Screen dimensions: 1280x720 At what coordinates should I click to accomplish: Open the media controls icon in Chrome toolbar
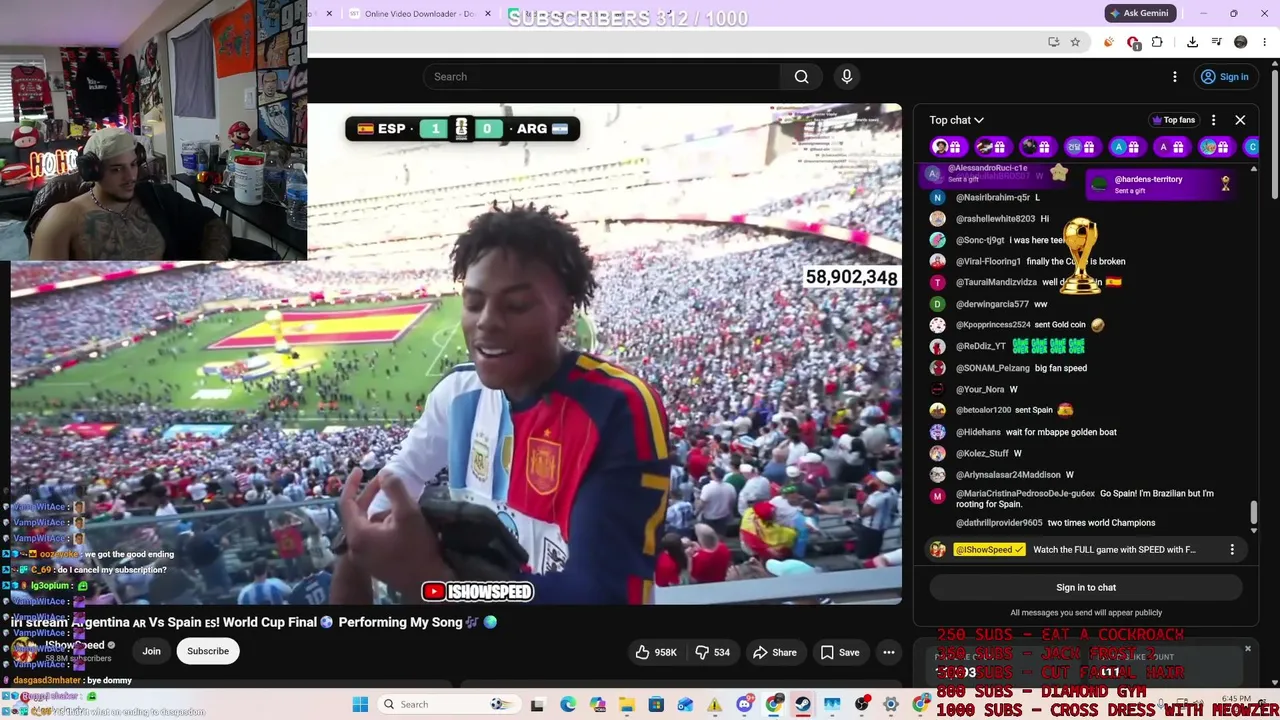[x=1217, y=42]
